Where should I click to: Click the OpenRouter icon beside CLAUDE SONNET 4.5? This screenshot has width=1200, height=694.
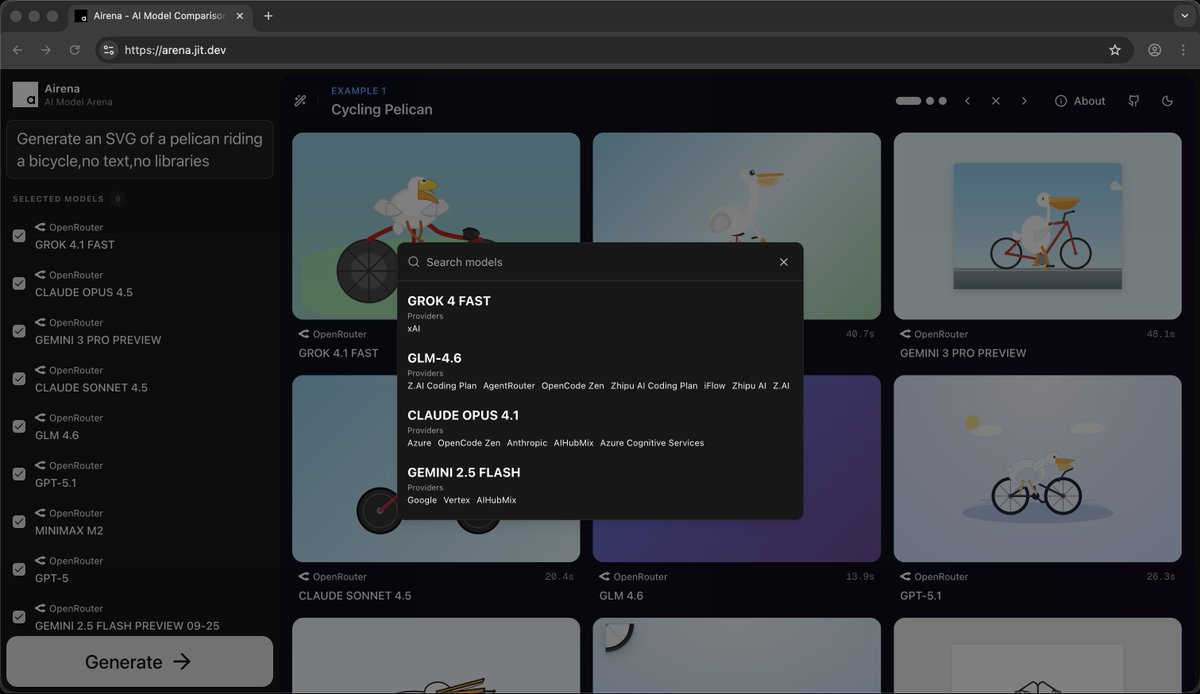(306, 576)
